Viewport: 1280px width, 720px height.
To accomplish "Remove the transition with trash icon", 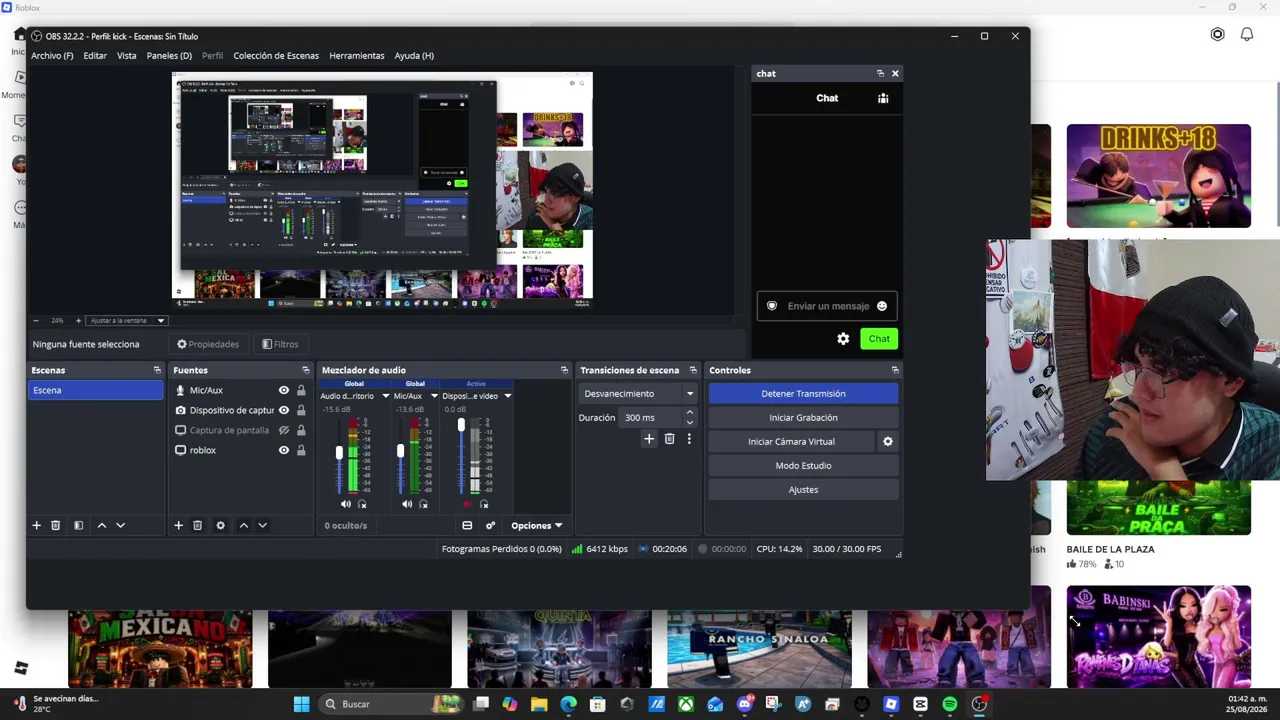I will pos(669,438).
